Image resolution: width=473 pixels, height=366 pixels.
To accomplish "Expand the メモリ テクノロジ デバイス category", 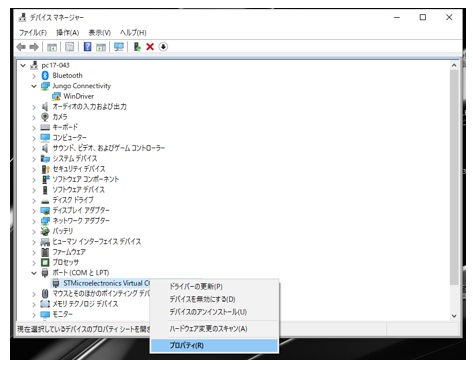I will [x=34, y=304].
